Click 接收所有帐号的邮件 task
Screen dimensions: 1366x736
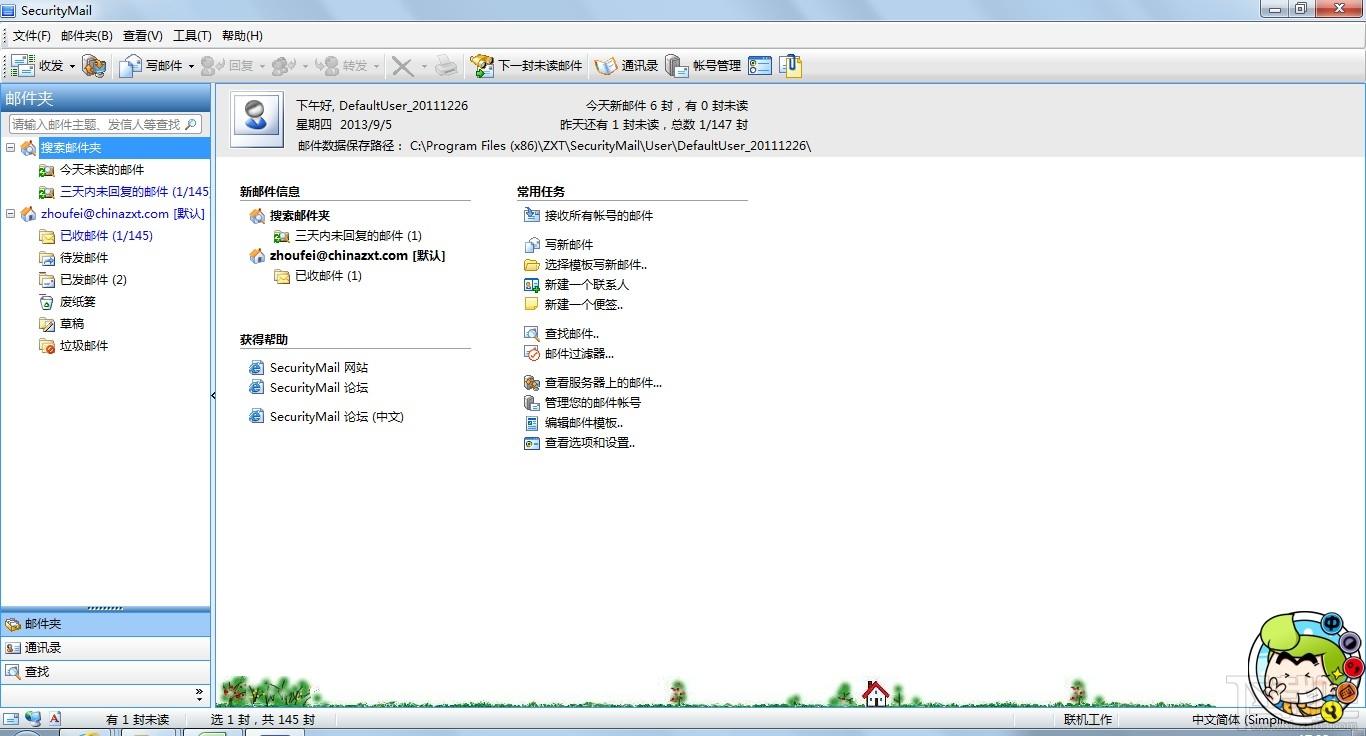(599, 216)
